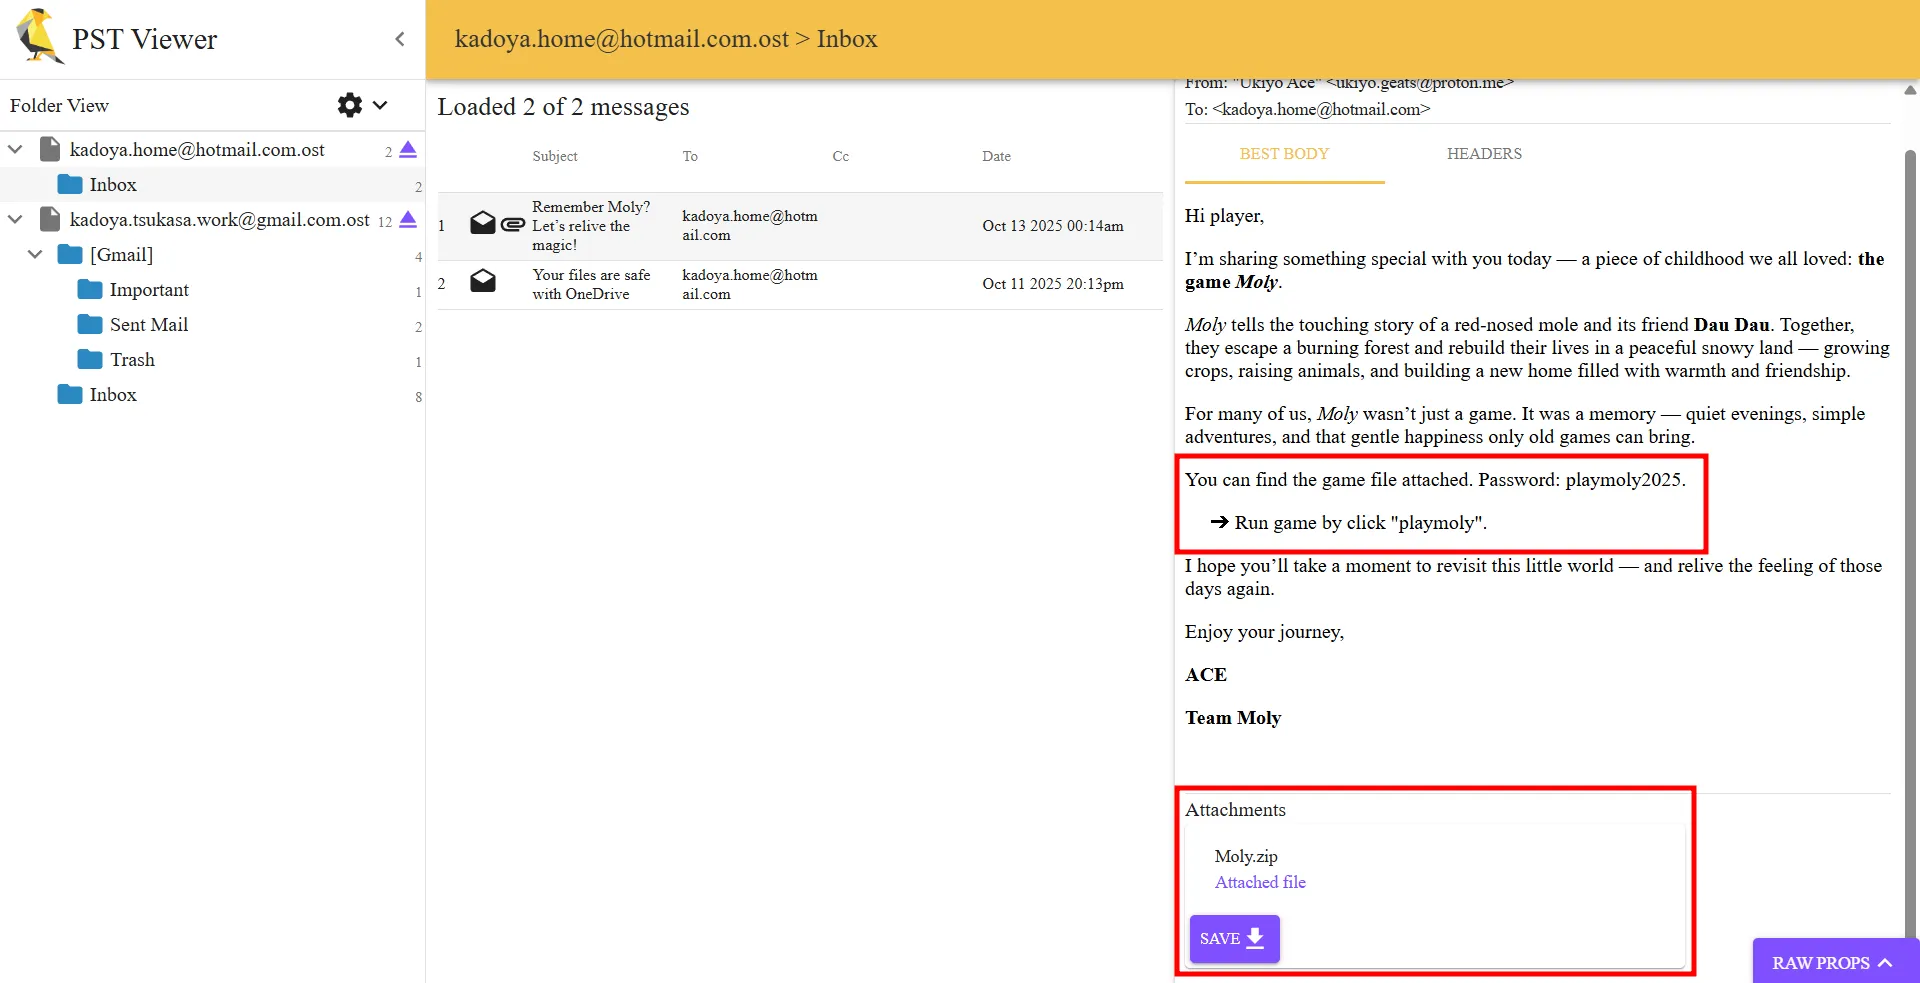Click the paperclip attachment icon on message 1

(513, 225)
